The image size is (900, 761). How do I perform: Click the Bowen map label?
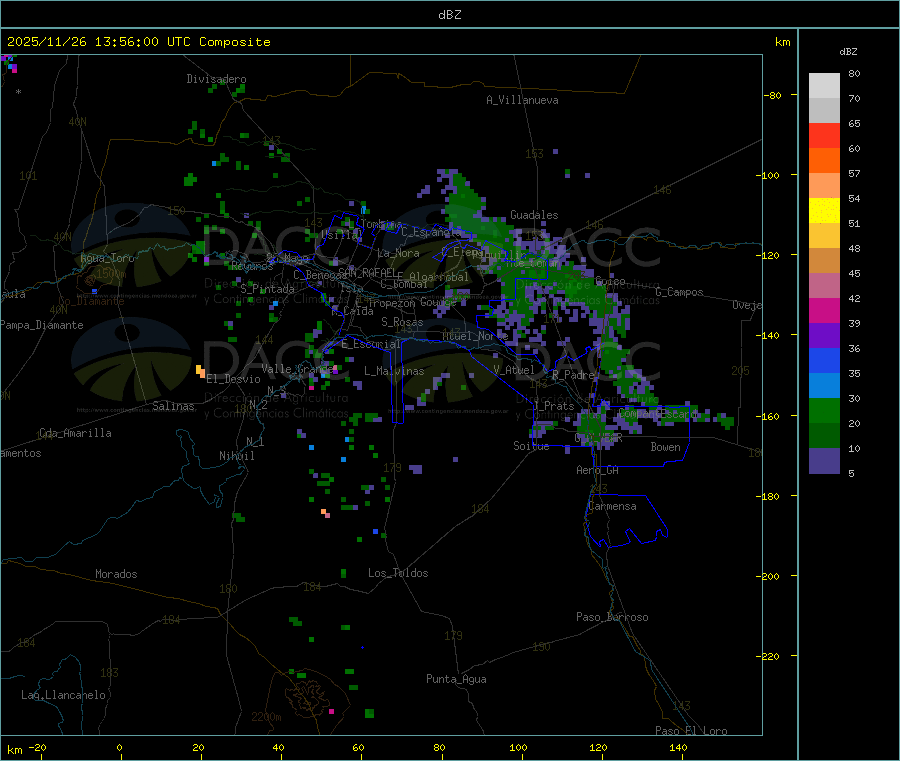[665, 447]
